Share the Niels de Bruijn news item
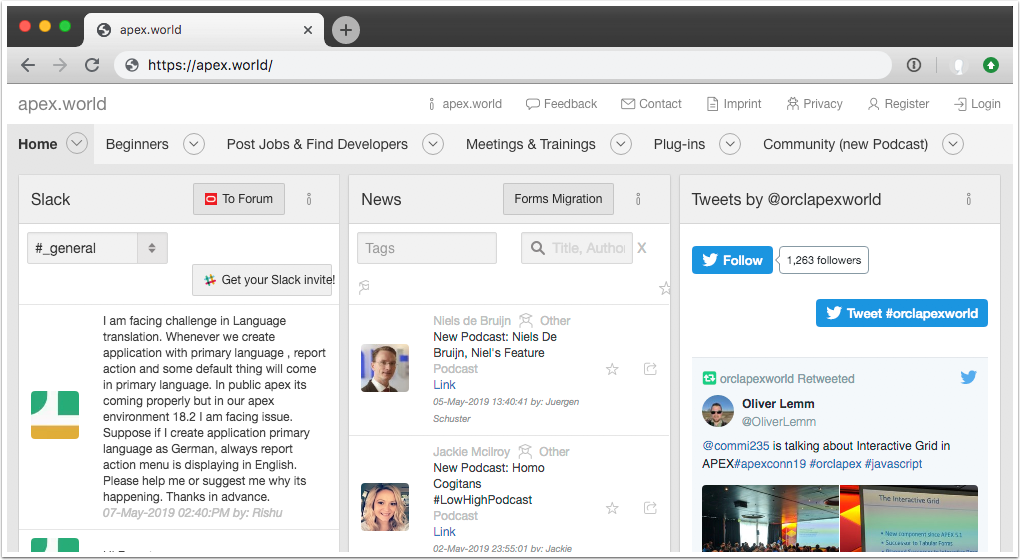This screenshot has height=560, width=1020. click(650, 369)
